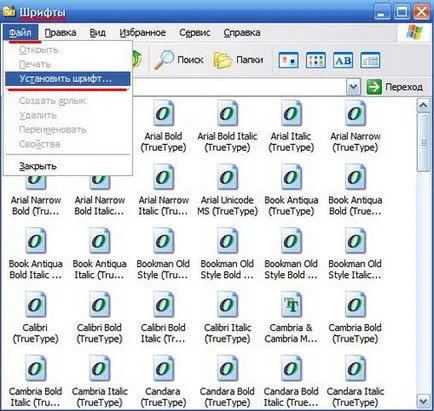Select the Candara Bold font icon
434x411 pixels.
tap(227, 368)
